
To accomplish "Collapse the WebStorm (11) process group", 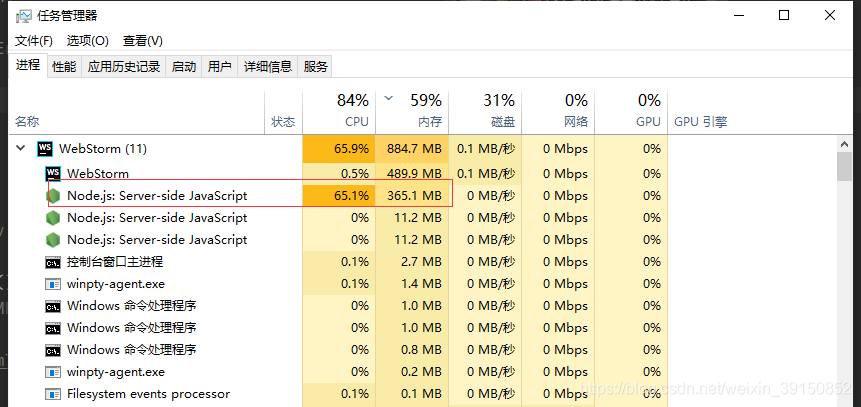I will (x=21, y=148).
